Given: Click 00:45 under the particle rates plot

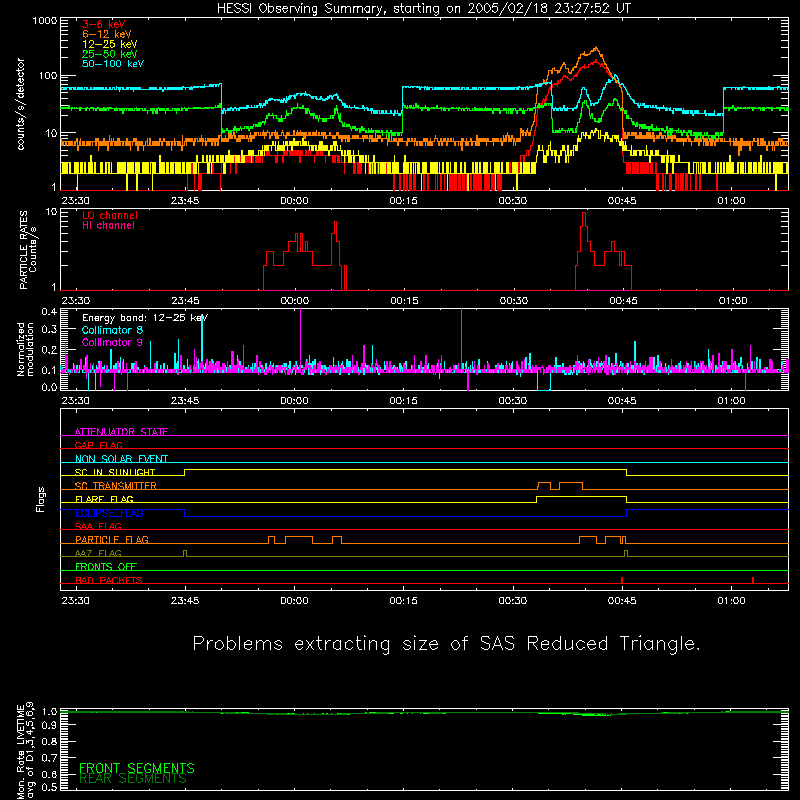Looking at the screenshot, I should coord(623,301).
